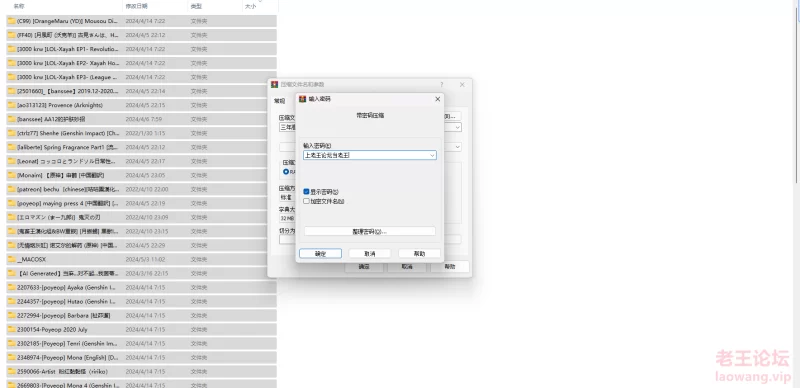Click the WinRAR icon of archive parameters window
Image resolution: width=800 pixels, height=388 pixels.
275,85
